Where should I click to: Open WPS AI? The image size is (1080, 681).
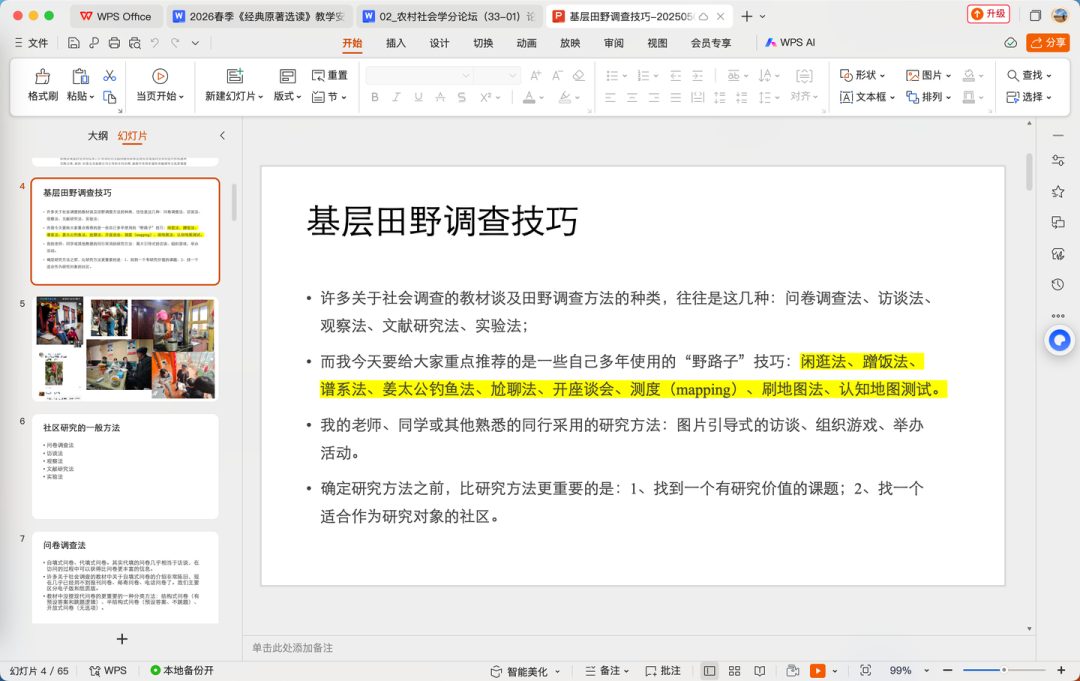pos(790,43)
